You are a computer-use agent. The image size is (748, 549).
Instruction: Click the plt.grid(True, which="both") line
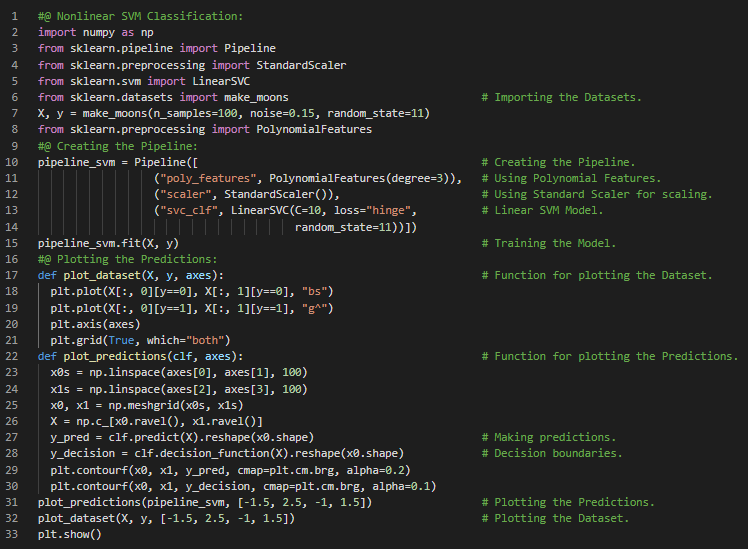click(140, 340)
